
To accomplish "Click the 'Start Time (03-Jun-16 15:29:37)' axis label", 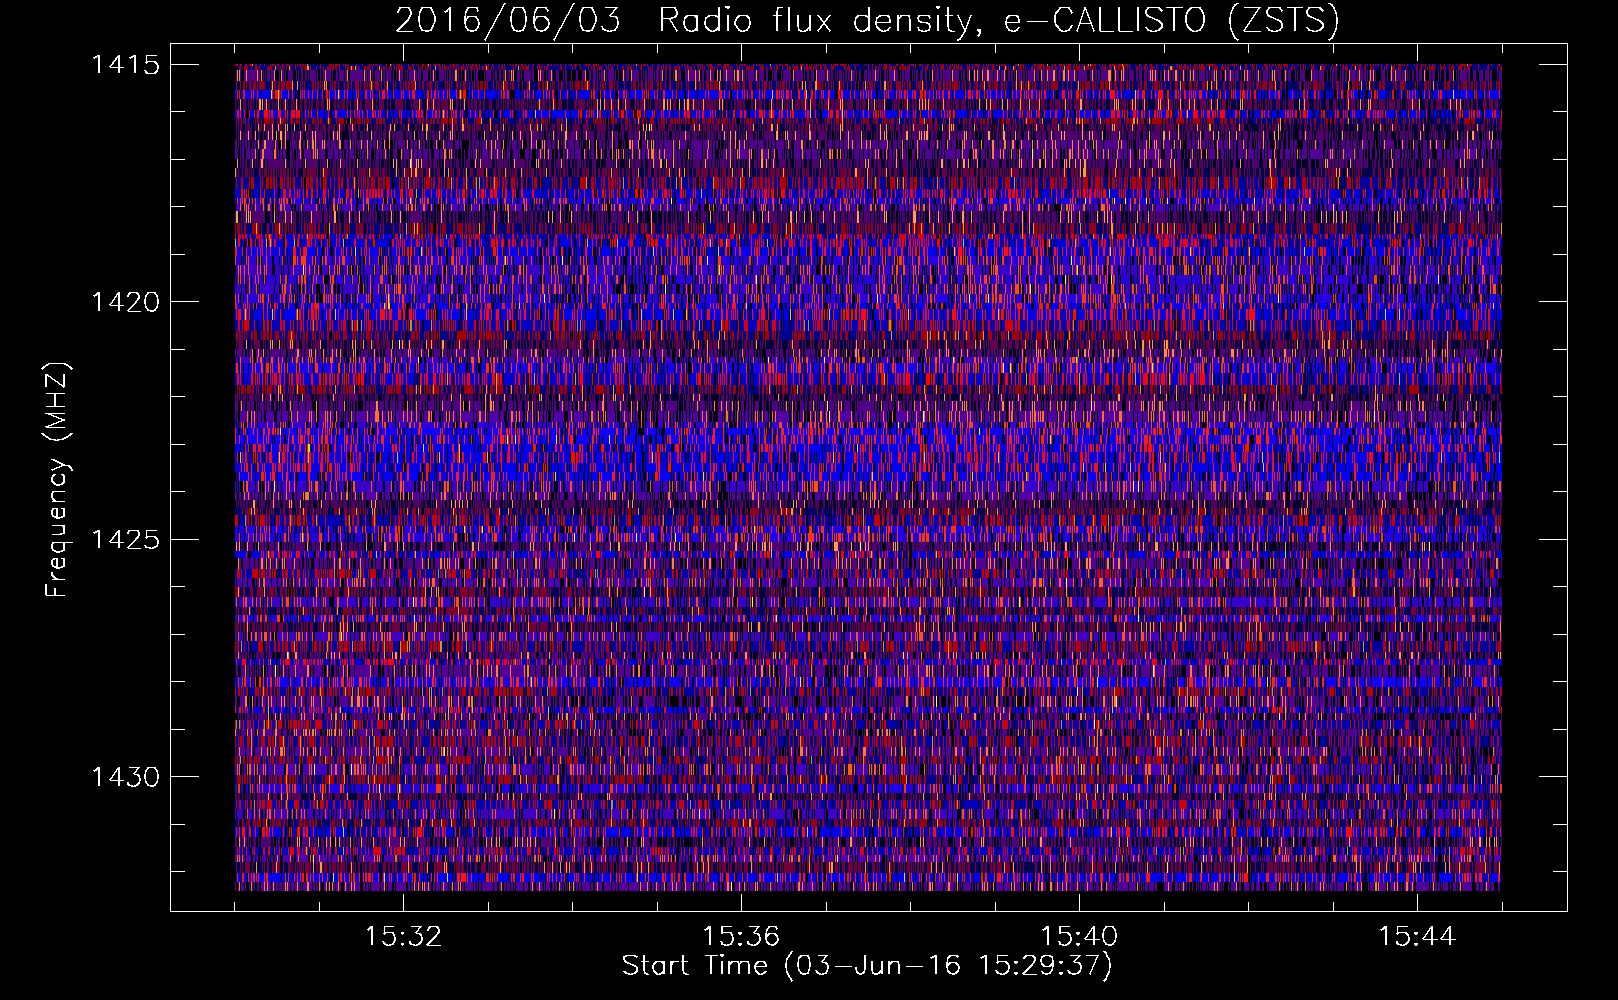I will click(867, 966).
